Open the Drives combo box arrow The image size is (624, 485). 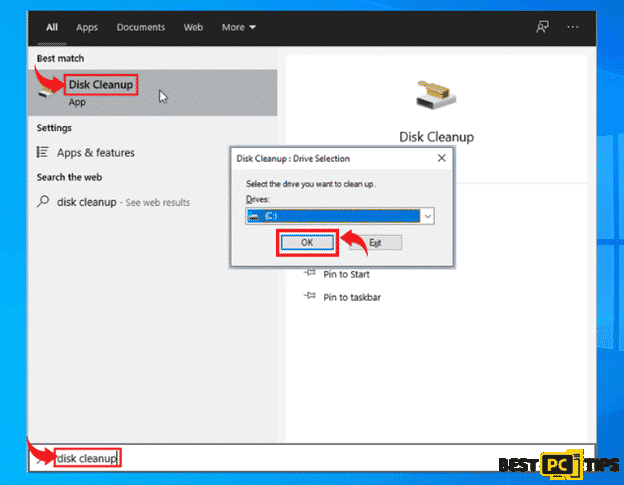click(x=428, y=216)
